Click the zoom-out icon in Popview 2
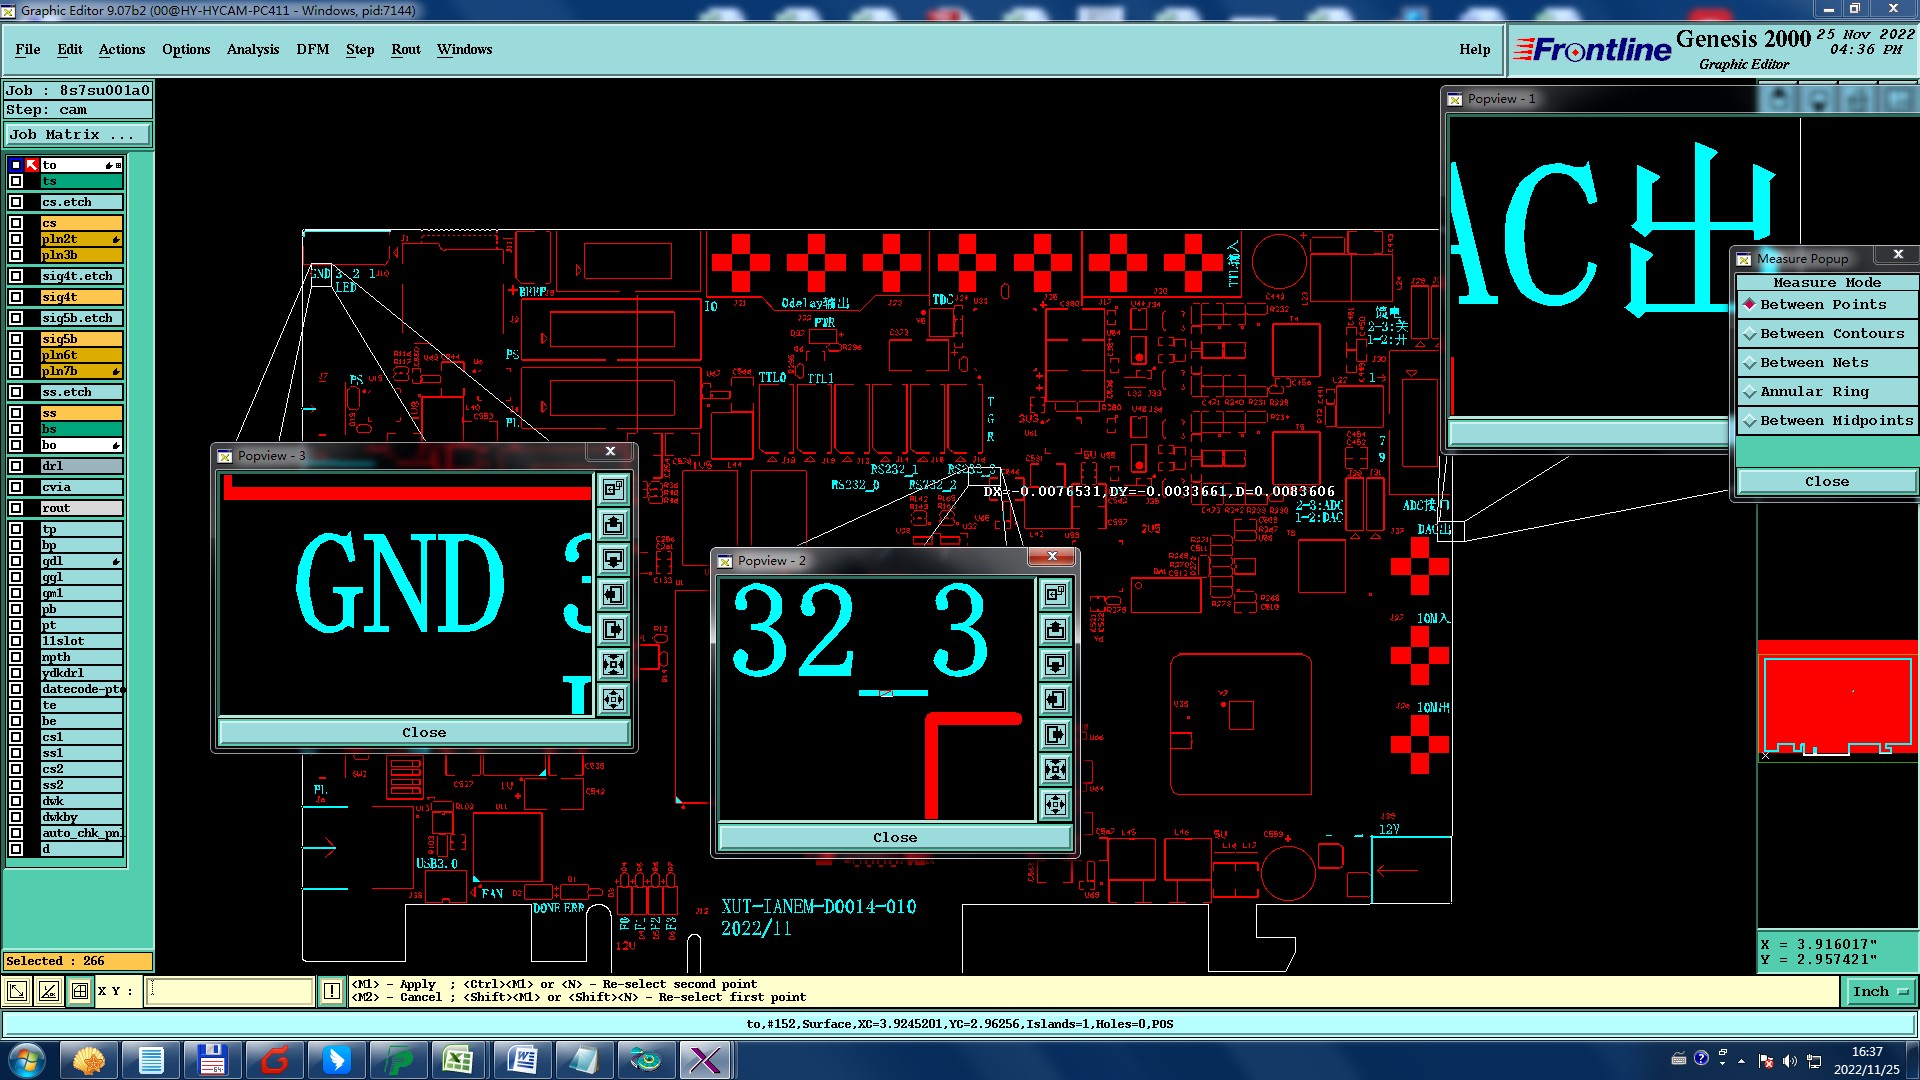 [x=1055, y=804]
